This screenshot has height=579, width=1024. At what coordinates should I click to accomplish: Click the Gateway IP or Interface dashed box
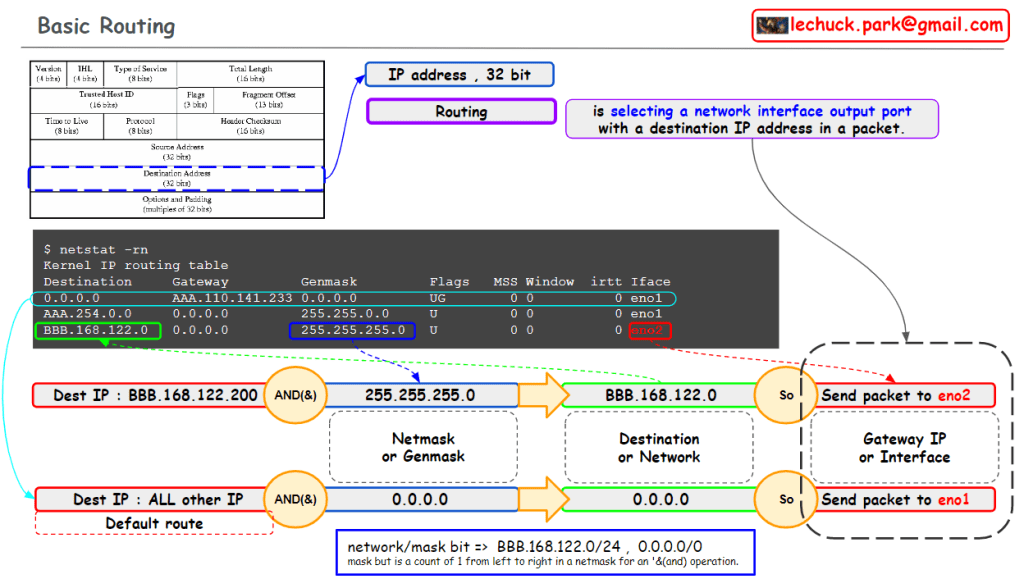pyautogui.click(x=904, y=448)
